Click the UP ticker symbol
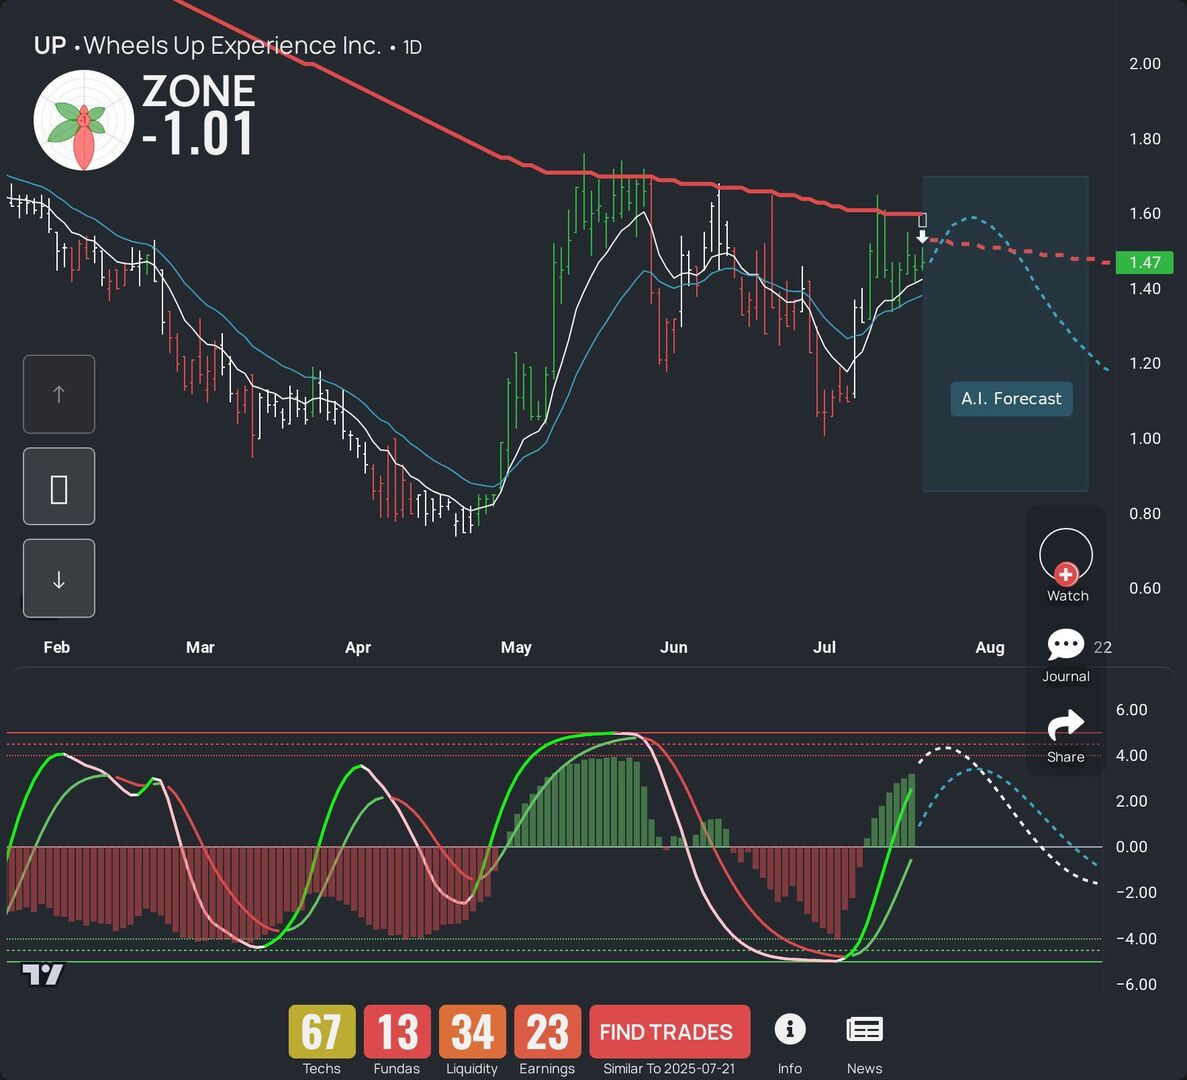 pos(50,46)
